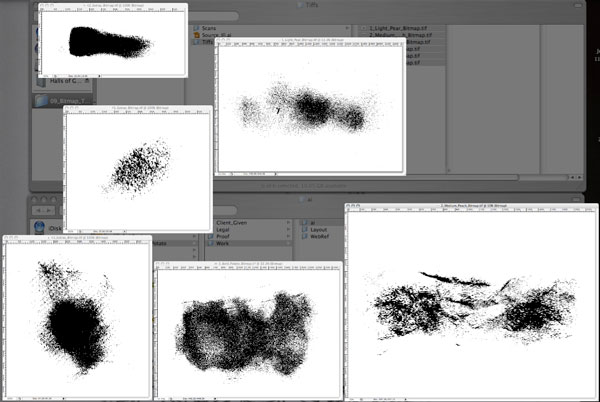This screenshot has width=600, height=402.
Task: Click the ai folder proxy icon in title bar
Action: click(302, 199)
